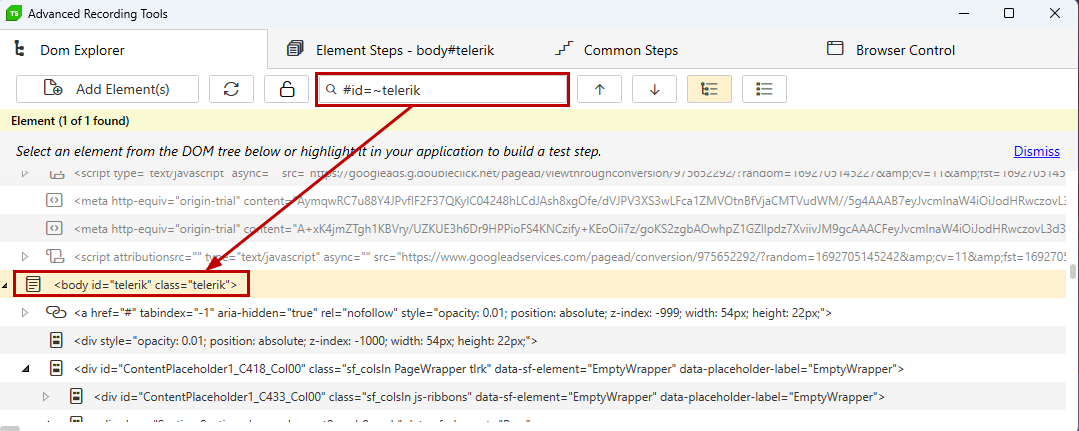Click the googleadservices script icon
The image size is (1079, 431).
point(55,256)
